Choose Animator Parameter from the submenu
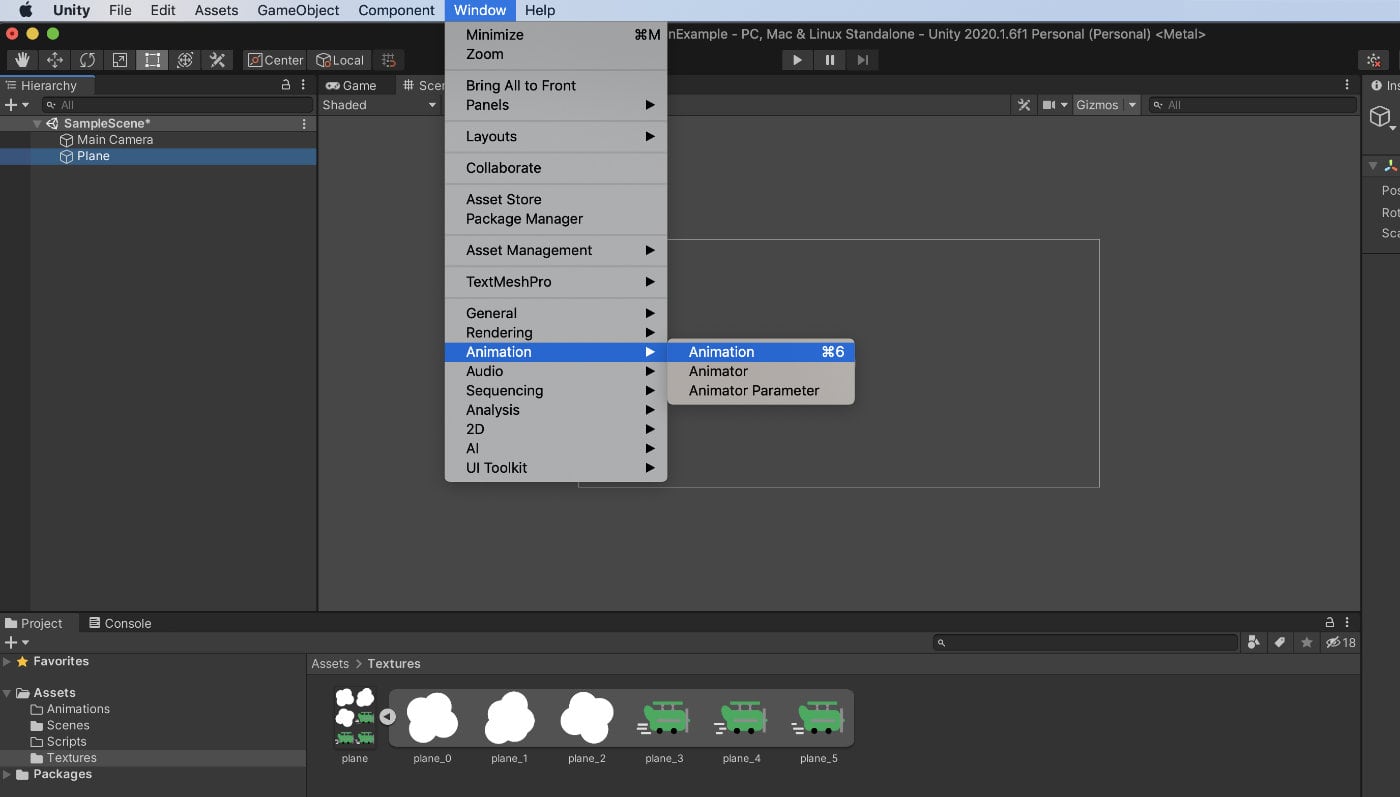Image resolution: width=1400 pixels, height=797 pixels. (x=761, y=391)
